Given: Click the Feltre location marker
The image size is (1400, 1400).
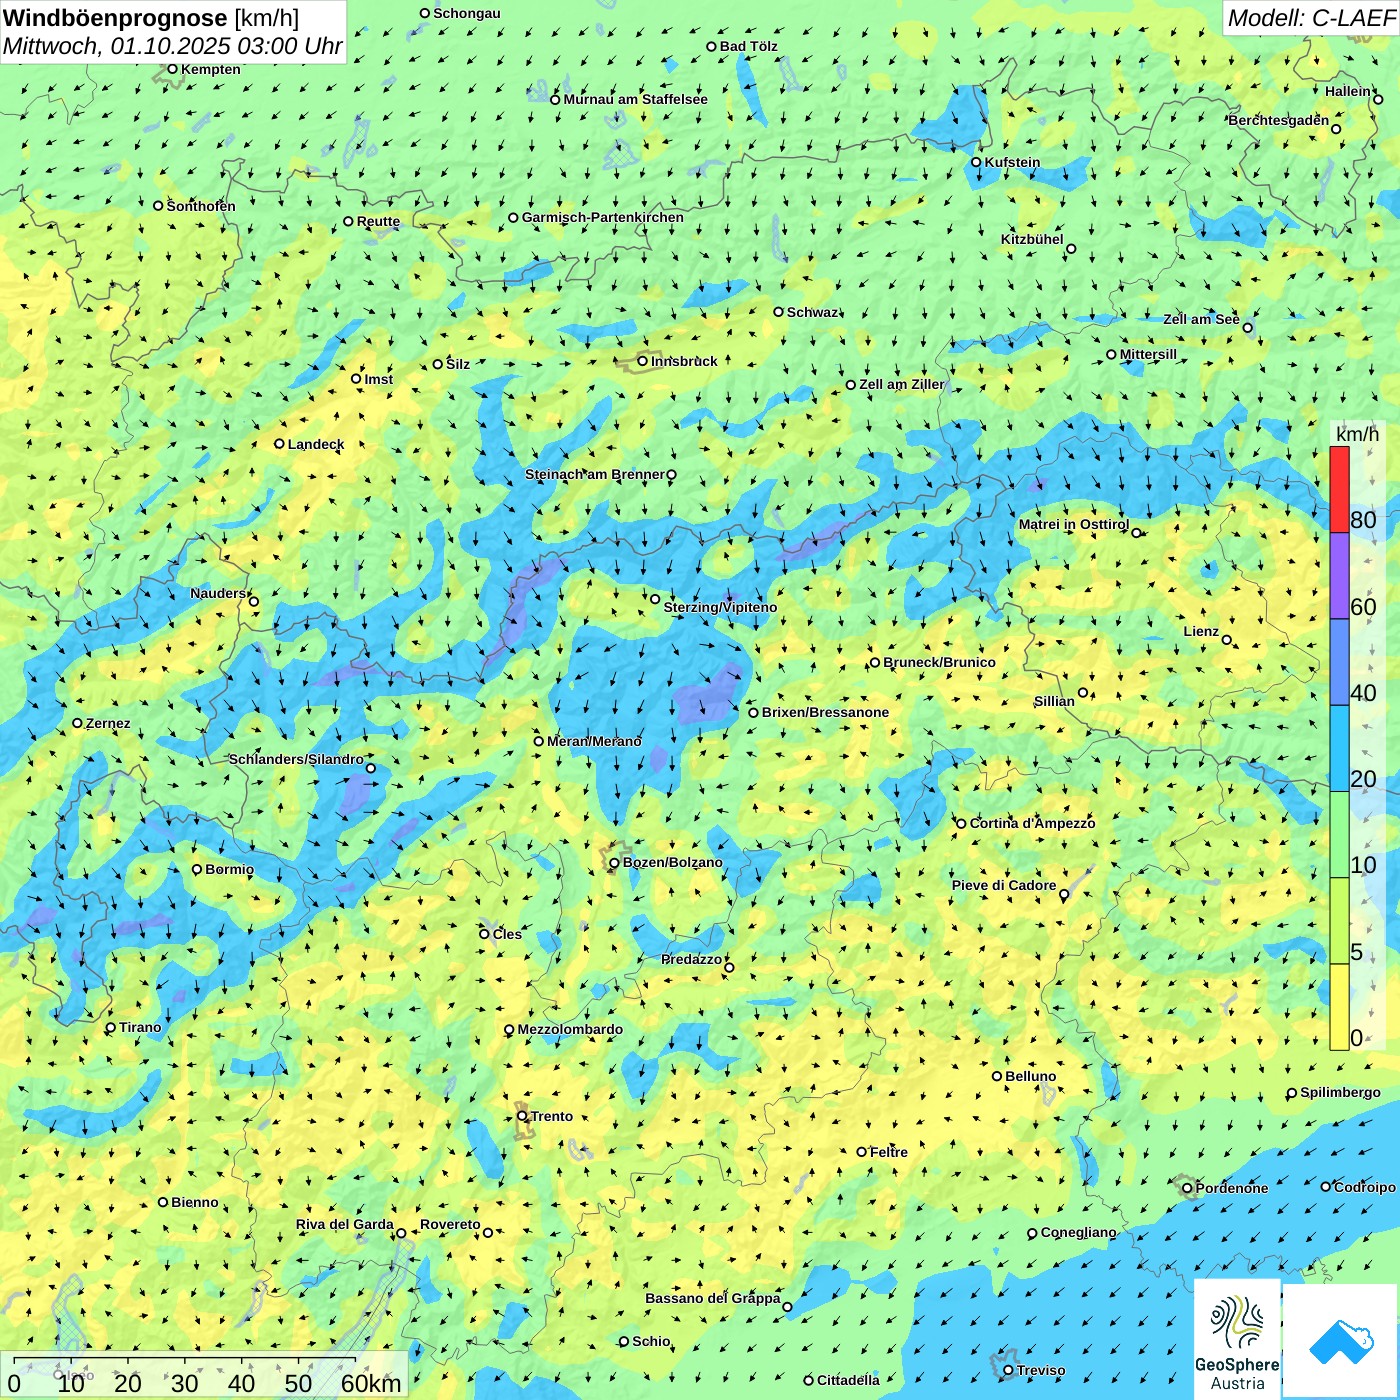Looking at the screenshot, I should (x=861, y=1152).
